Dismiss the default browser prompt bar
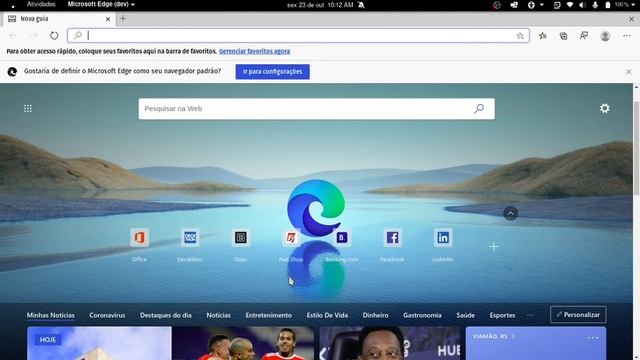 (628, 71)
